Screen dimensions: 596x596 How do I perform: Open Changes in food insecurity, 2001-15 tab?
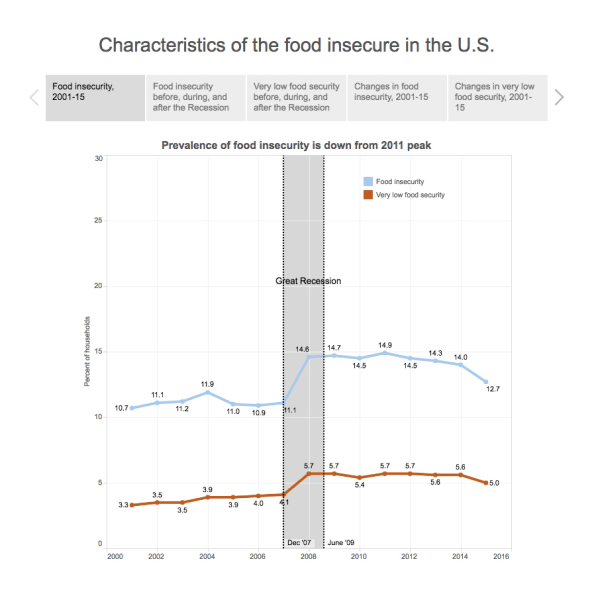[x=397, y=98]
